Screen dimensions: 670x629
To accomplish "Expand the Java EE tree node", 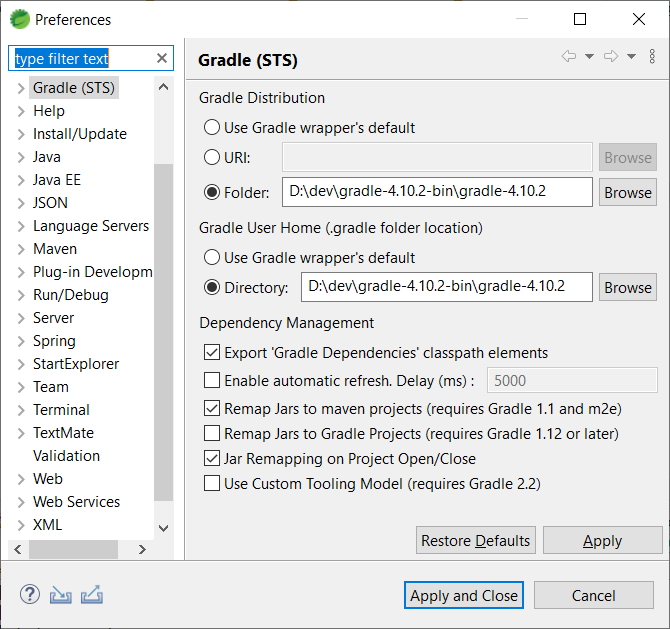I will click(21, 180).
